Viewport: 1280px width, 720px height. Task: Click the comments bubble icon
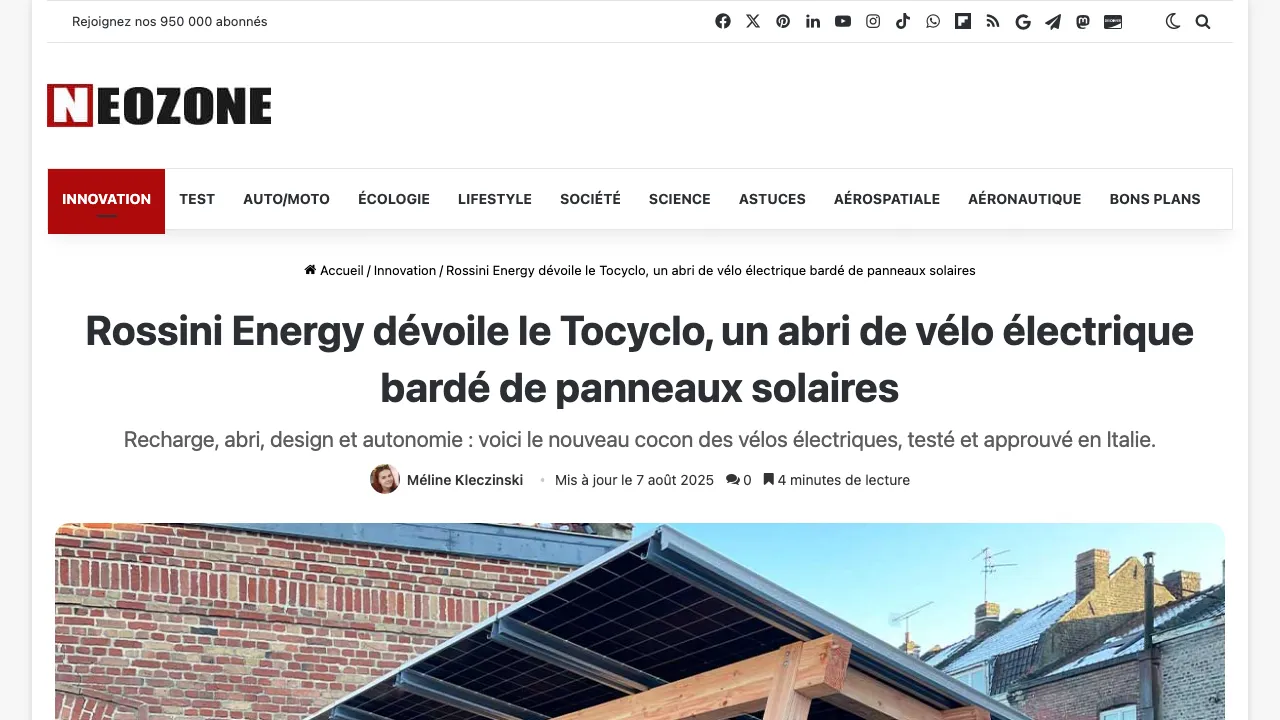point(732,480)
